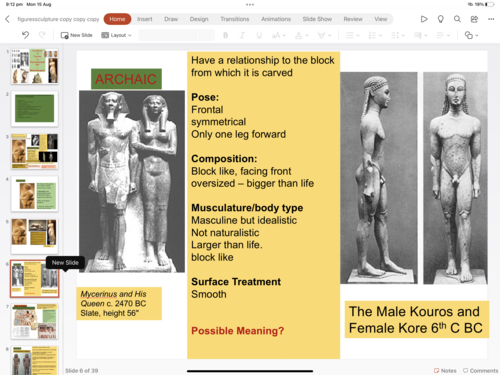Viewport: 500px width, 375px height.
Task: Open the Notes pane
Action: point(445,370)
